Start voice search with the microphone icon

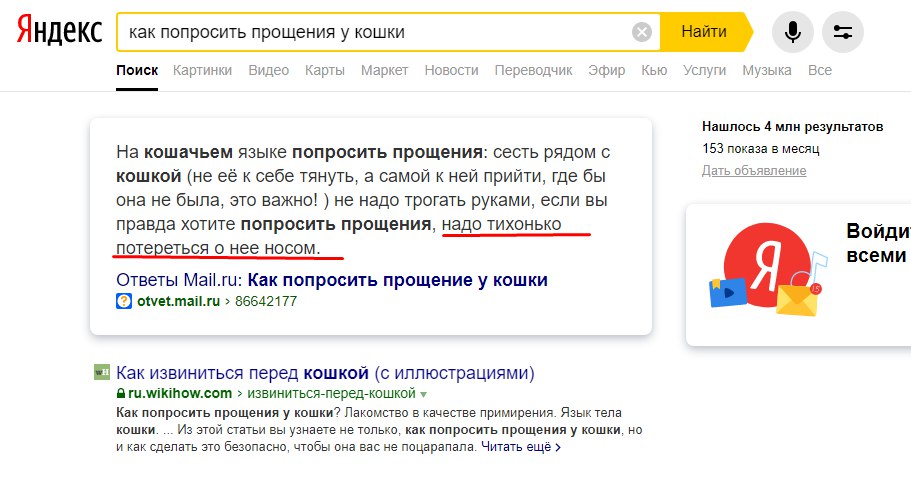click(792, 32)
